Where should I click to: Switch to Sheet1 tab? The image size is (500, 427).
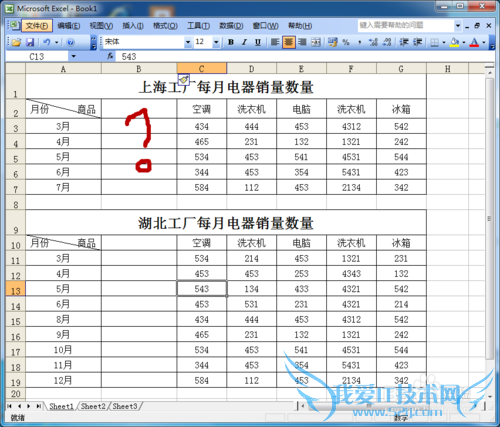[x=61, y=406]
